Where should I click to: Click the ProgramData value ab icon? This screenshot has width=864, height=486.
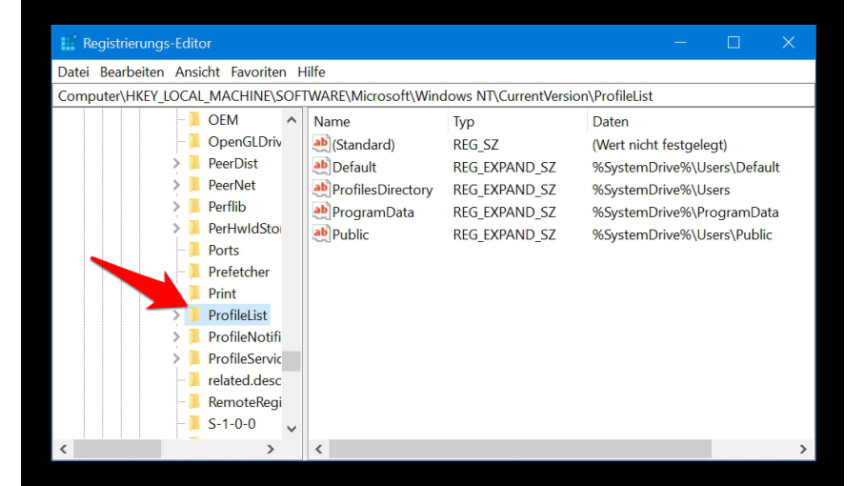point(321,212)
